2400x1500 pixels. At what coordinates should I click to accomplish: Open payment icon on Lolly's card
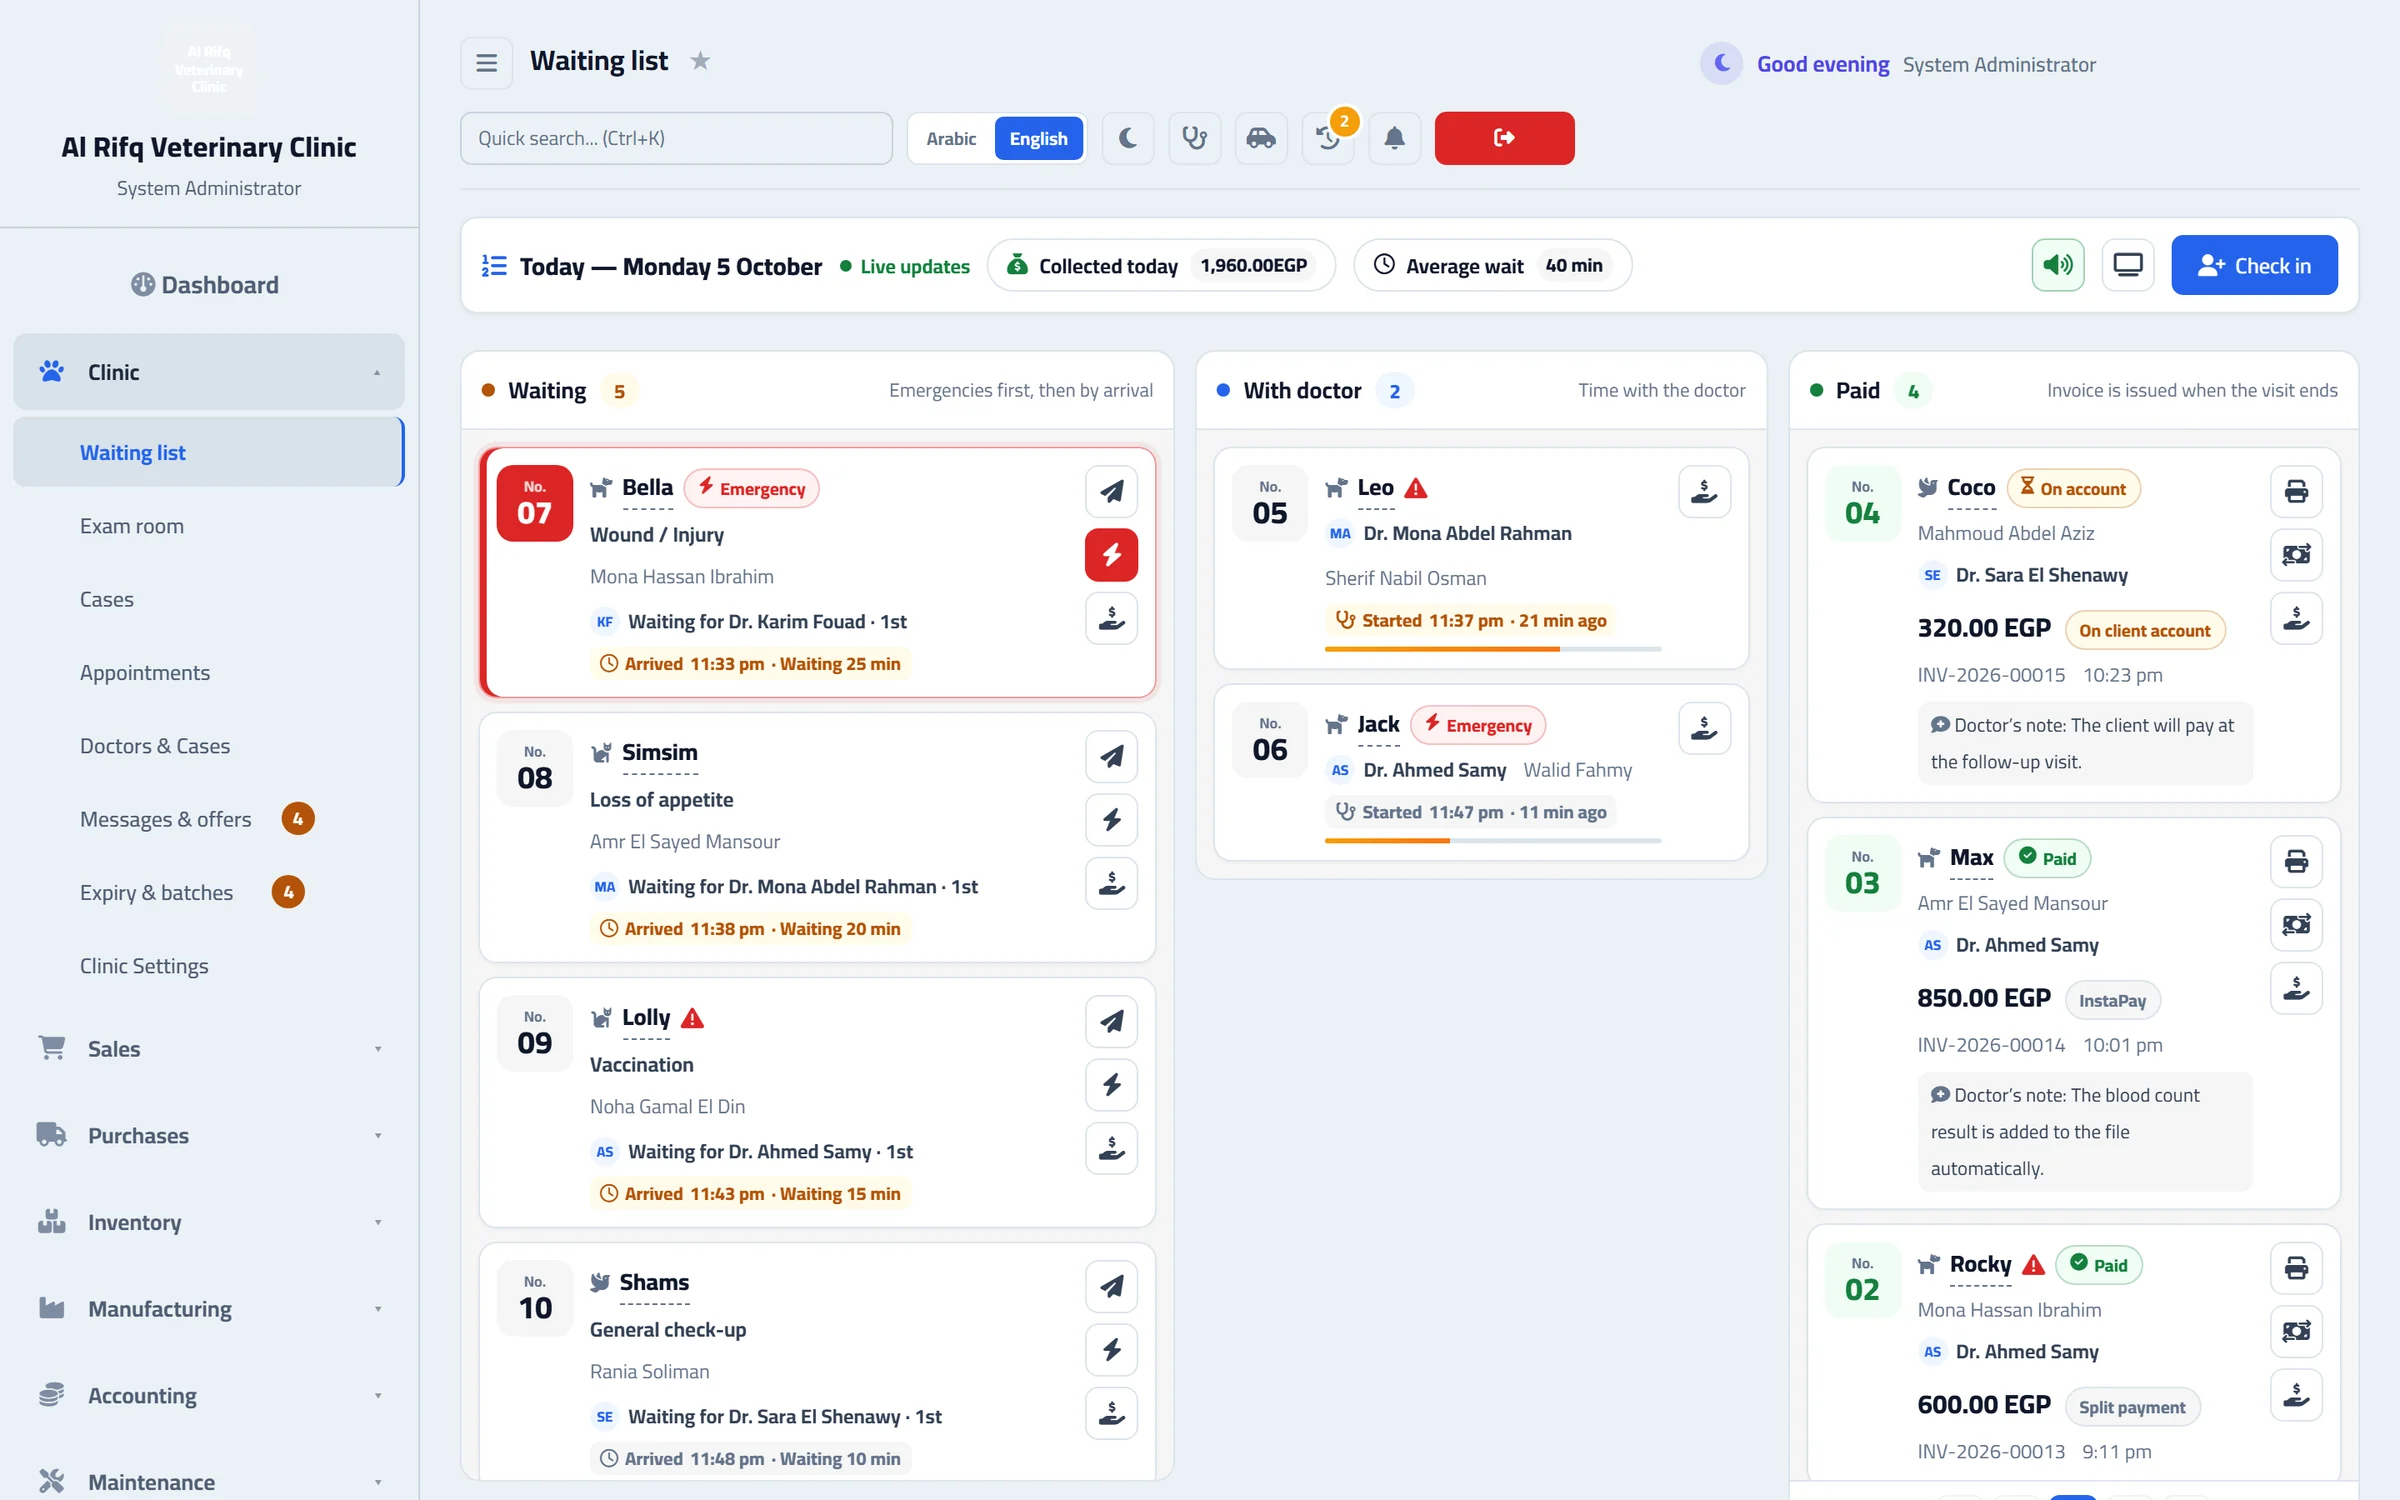[x=1111, y=1148]
